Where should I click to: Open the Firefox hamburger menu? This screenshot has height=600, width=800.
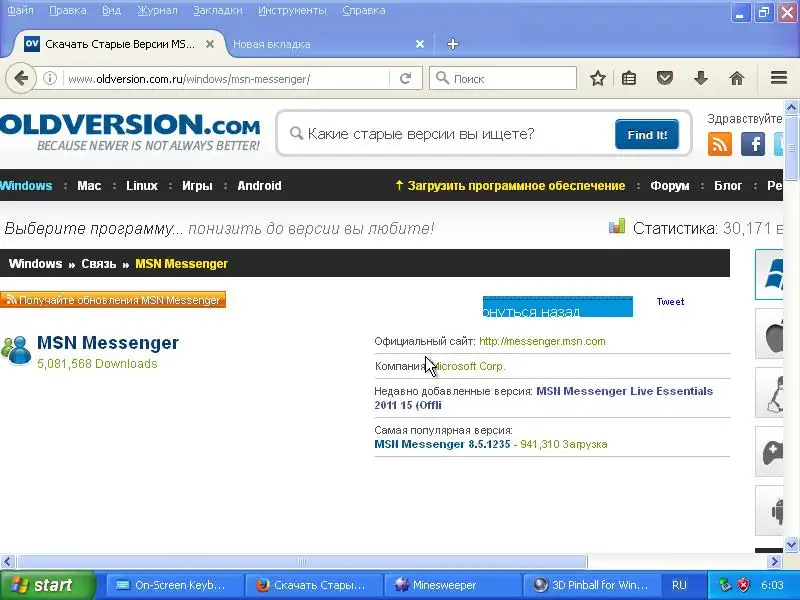coord(779,78)
